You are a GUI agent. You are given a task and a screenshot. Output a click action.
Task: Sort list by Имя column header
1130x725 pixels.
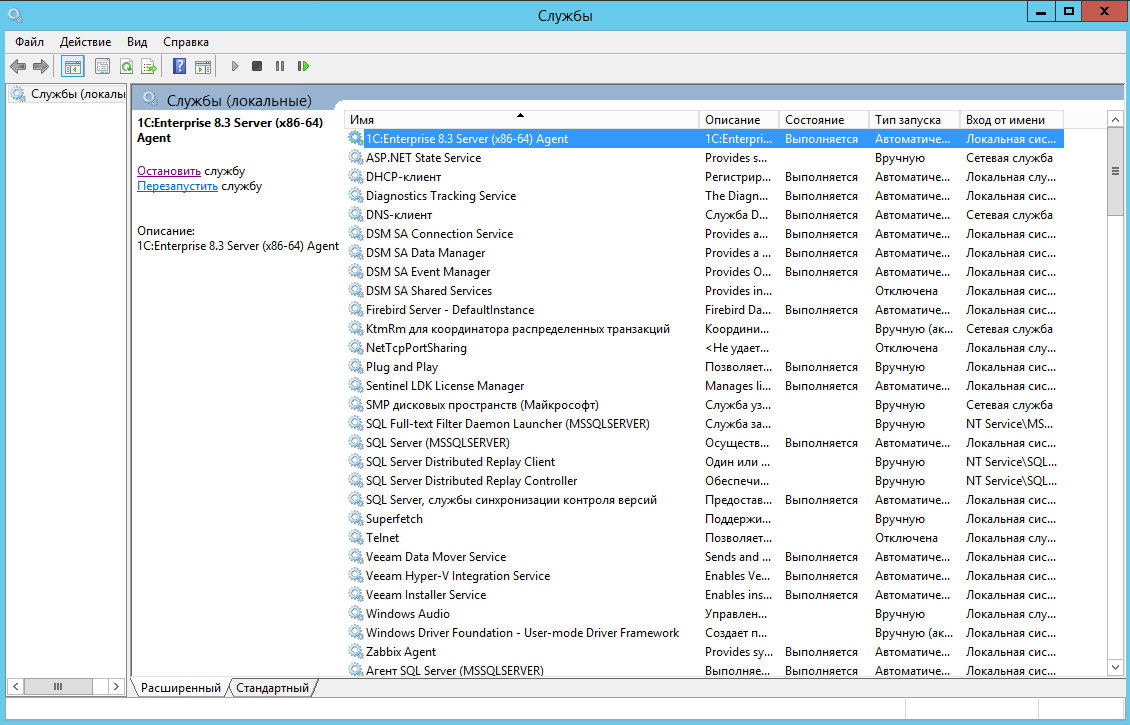tap(520, 120)
